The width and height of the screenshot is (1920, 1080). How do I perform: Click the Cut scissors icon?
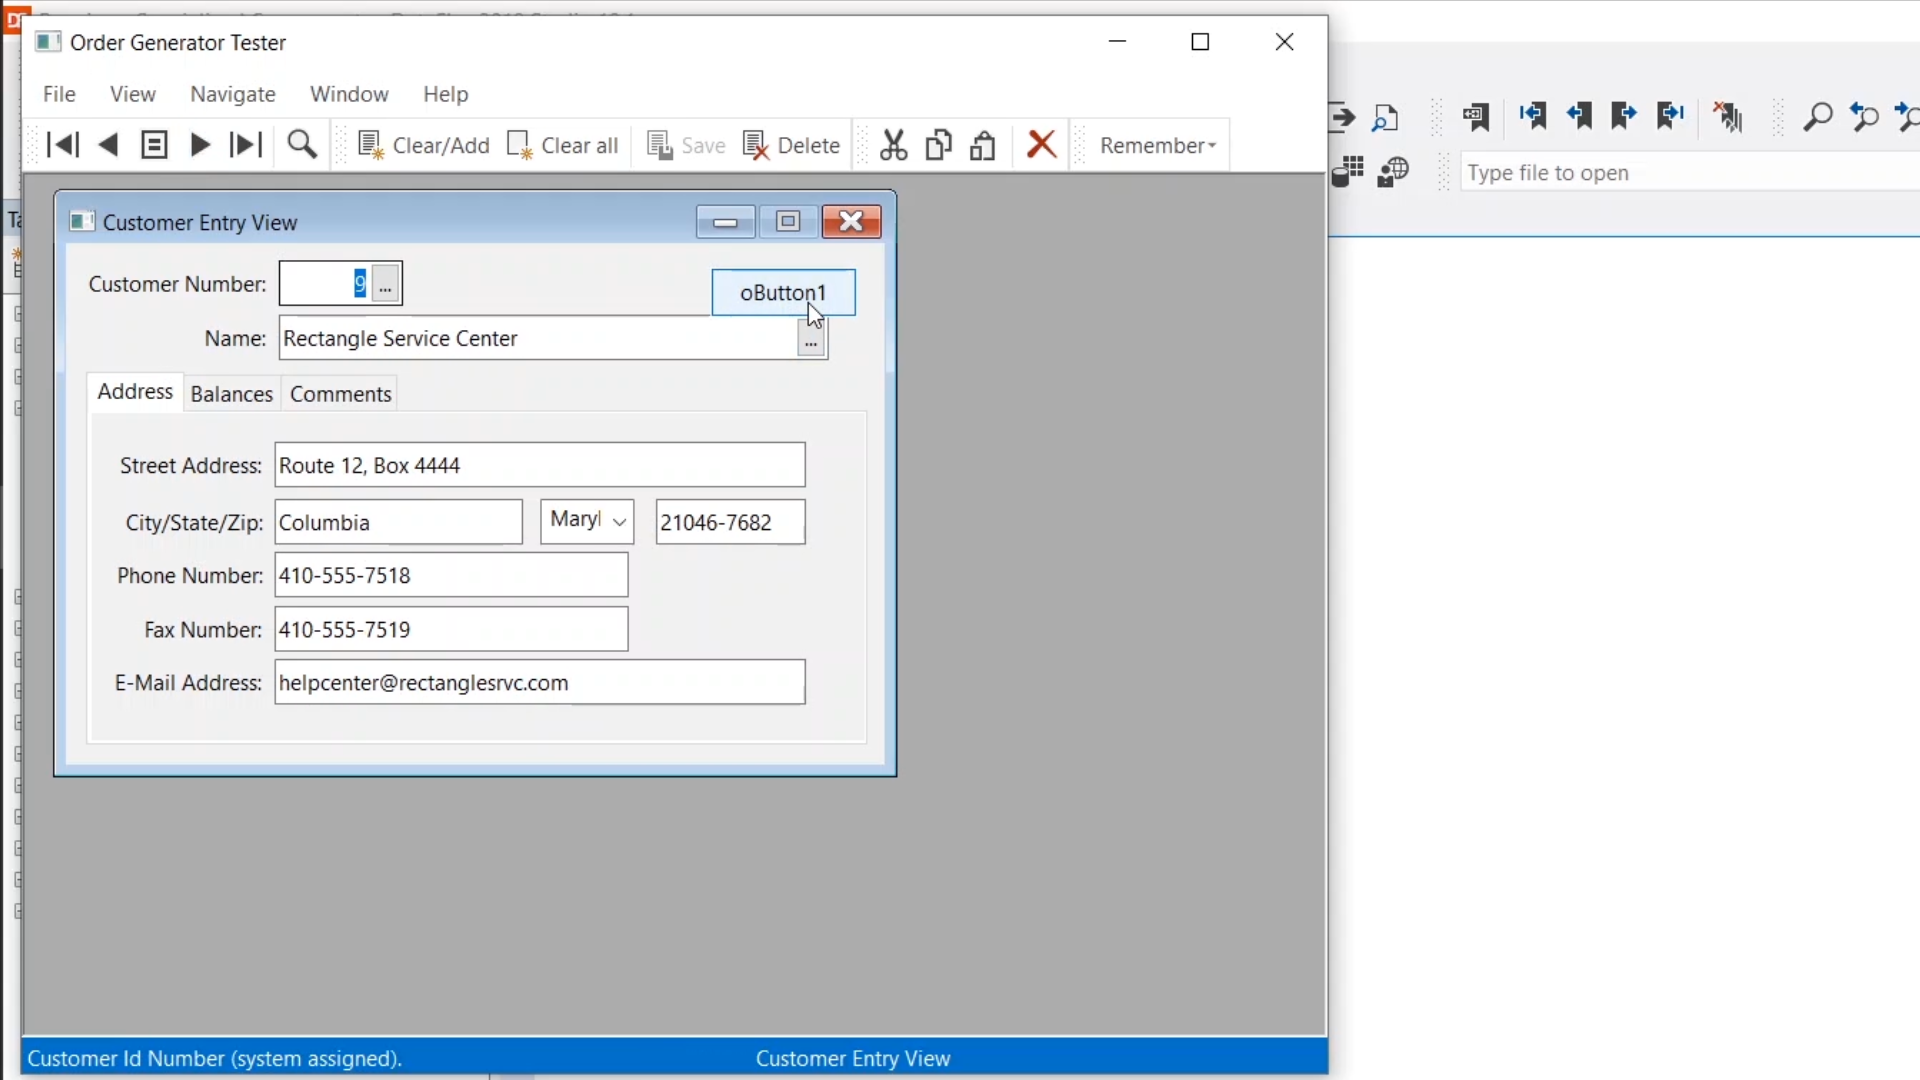[893, 145]
